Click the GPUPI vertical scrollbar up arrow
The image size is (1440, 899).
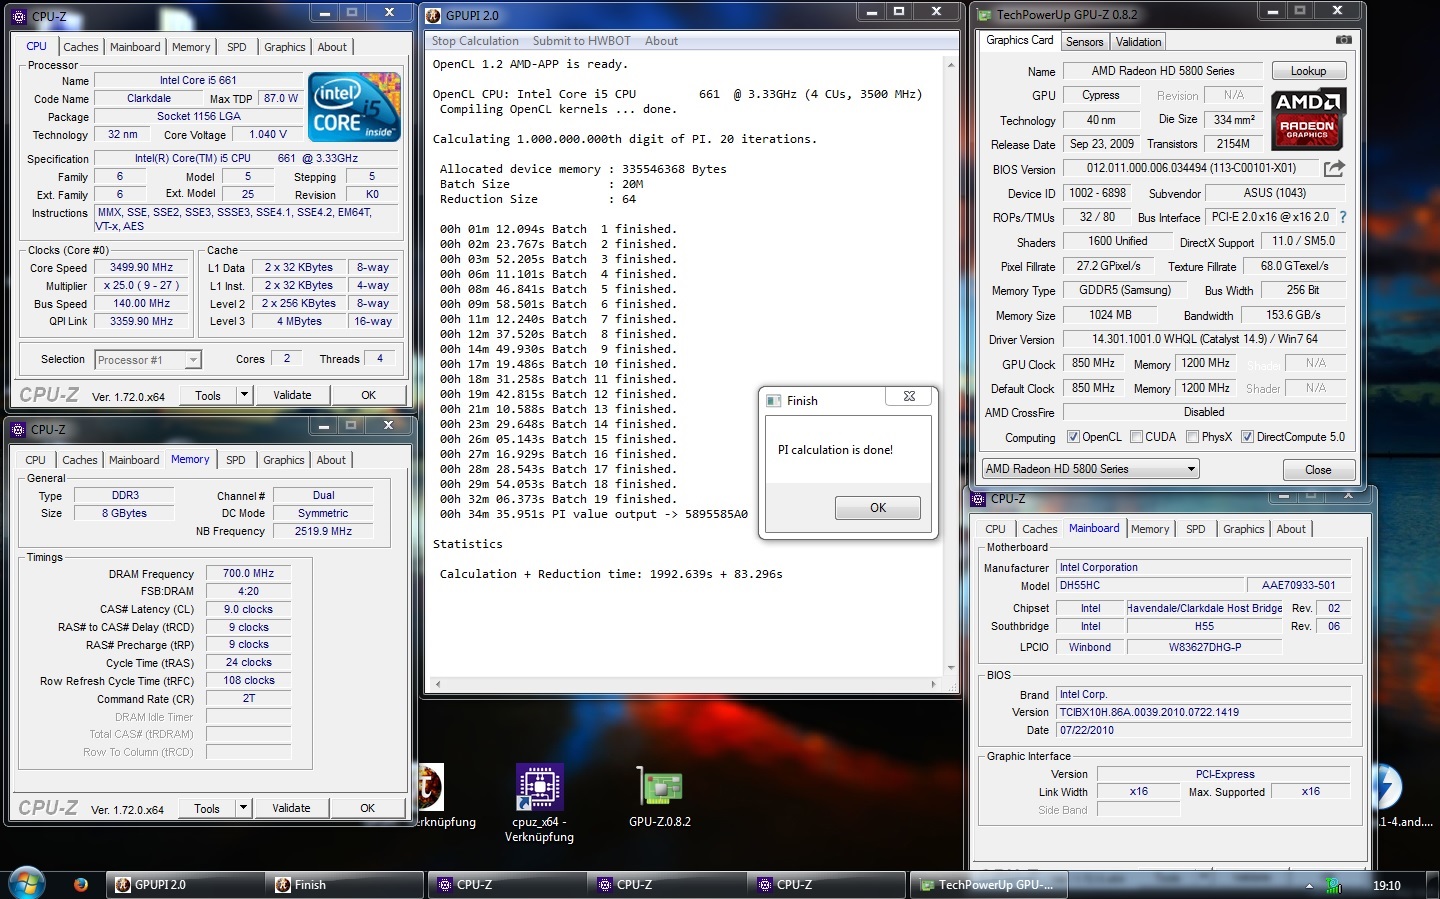click(950, 64)
